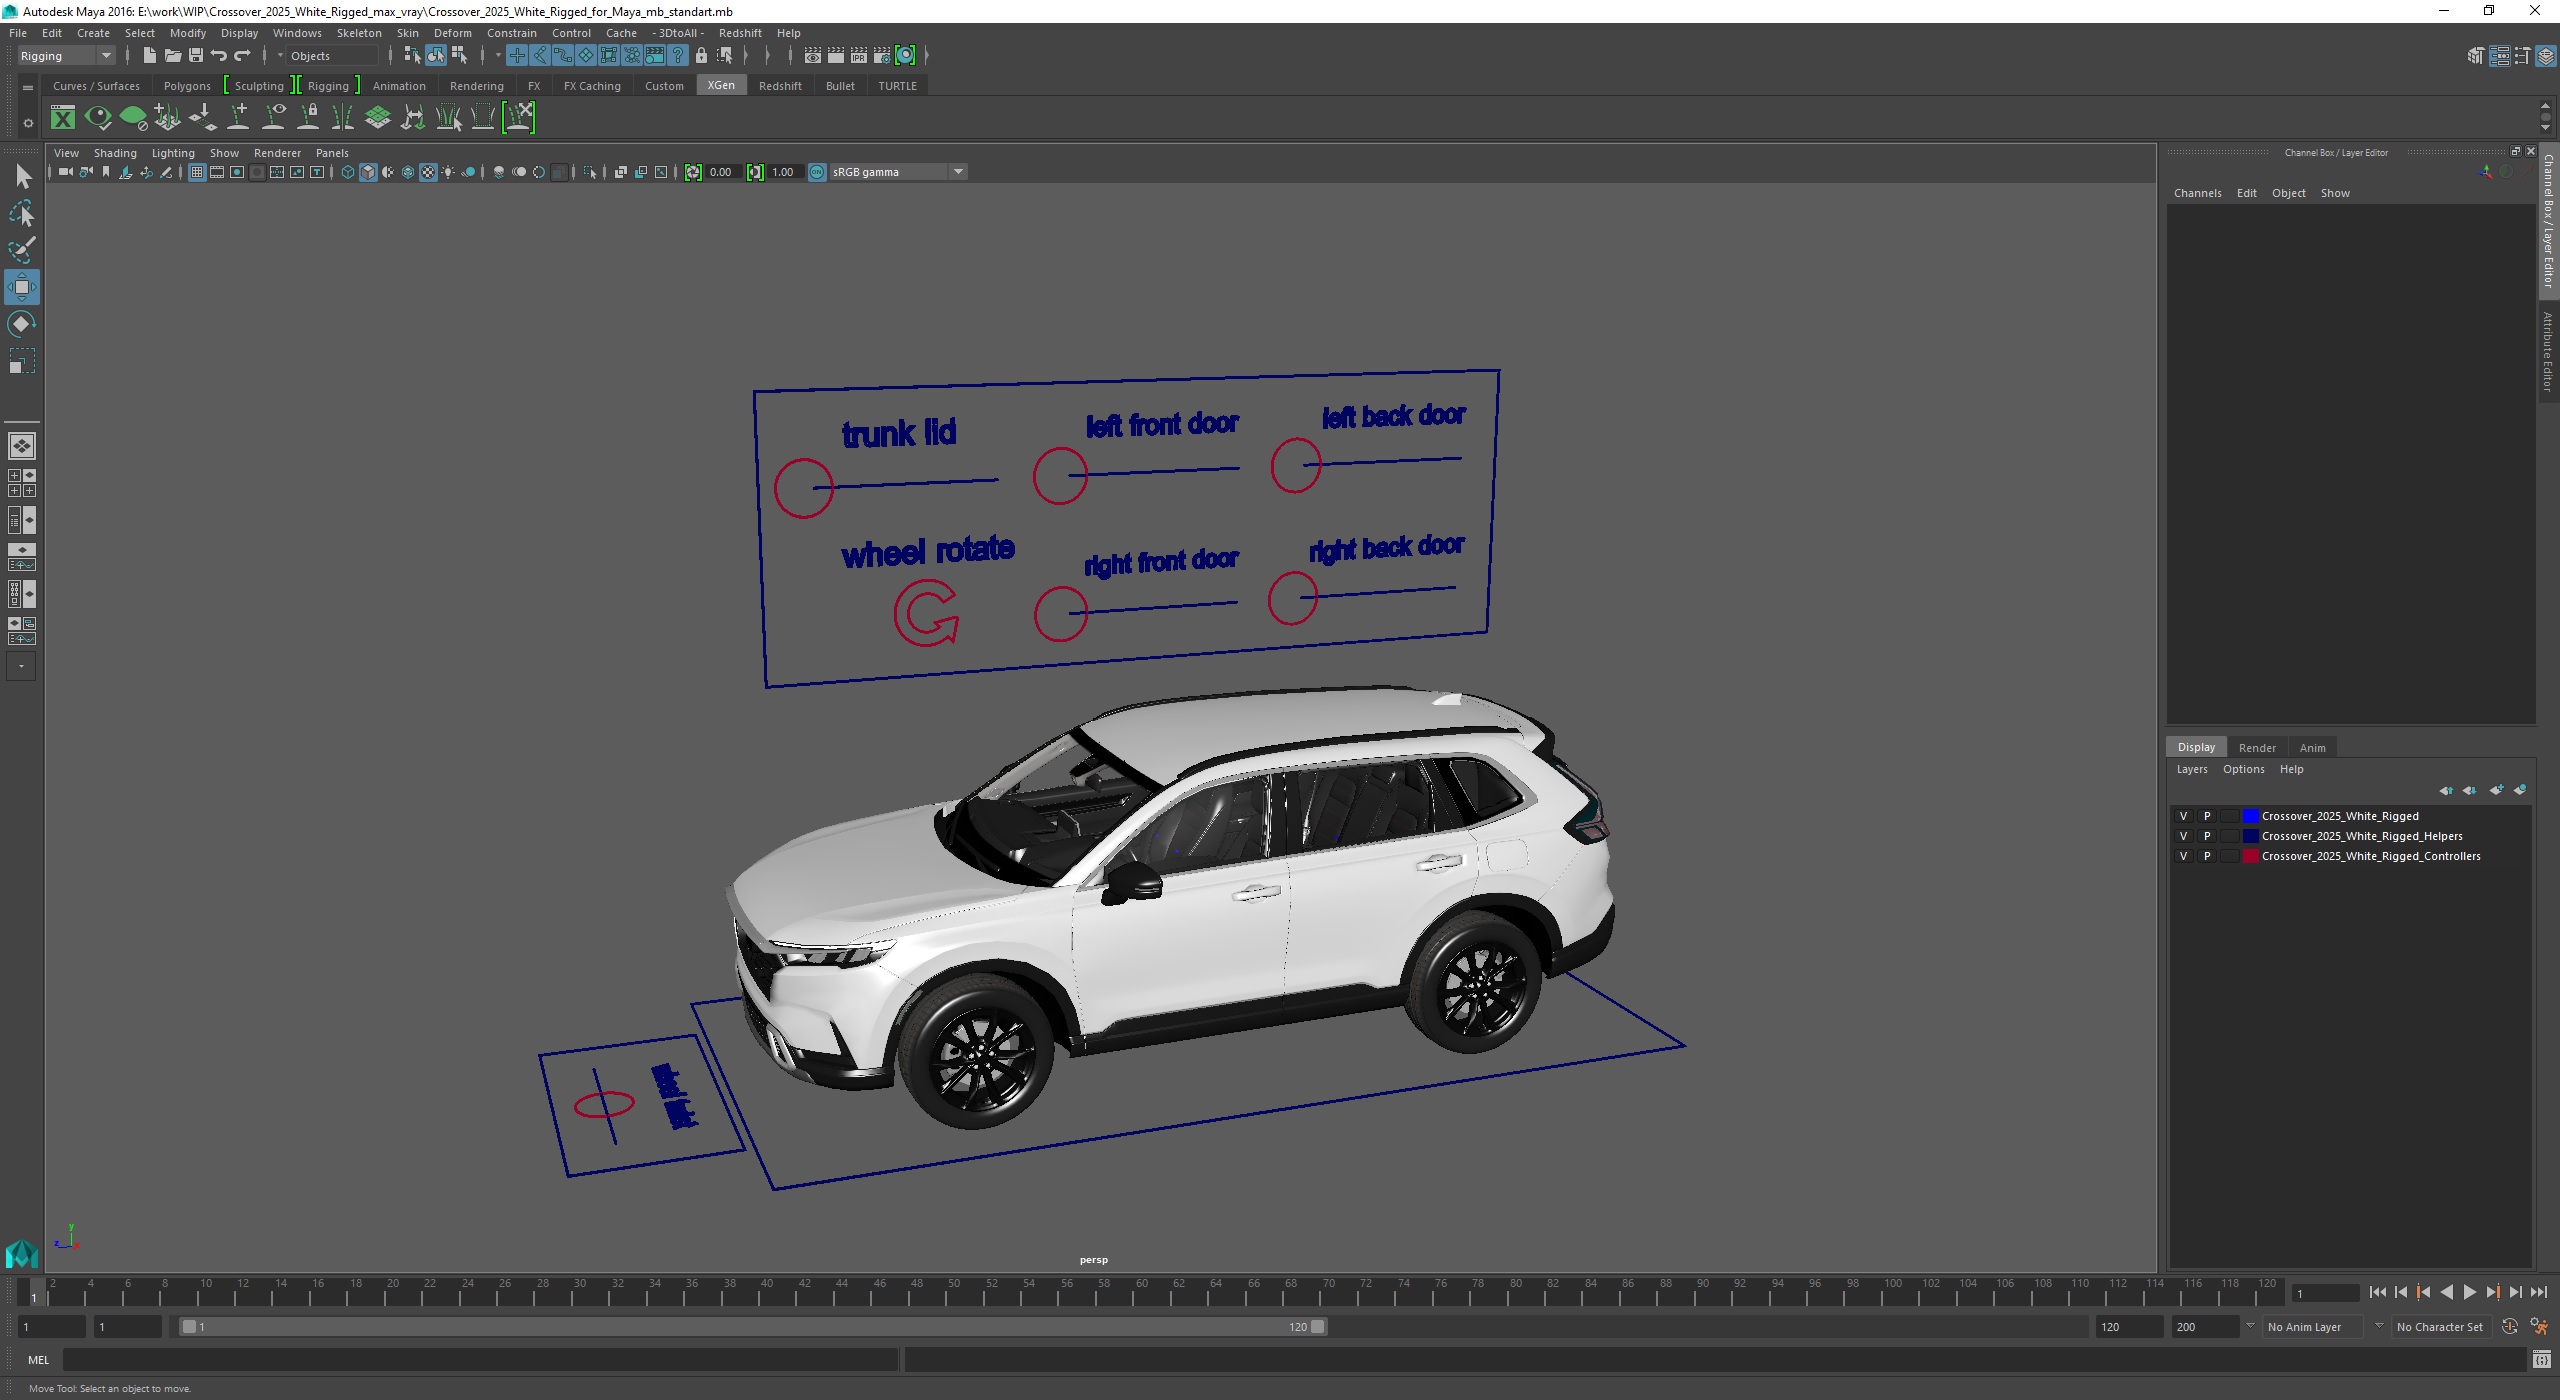Open the viewport Shading menu
The width and height of the screenshot is (2560, 1400).
115,153
